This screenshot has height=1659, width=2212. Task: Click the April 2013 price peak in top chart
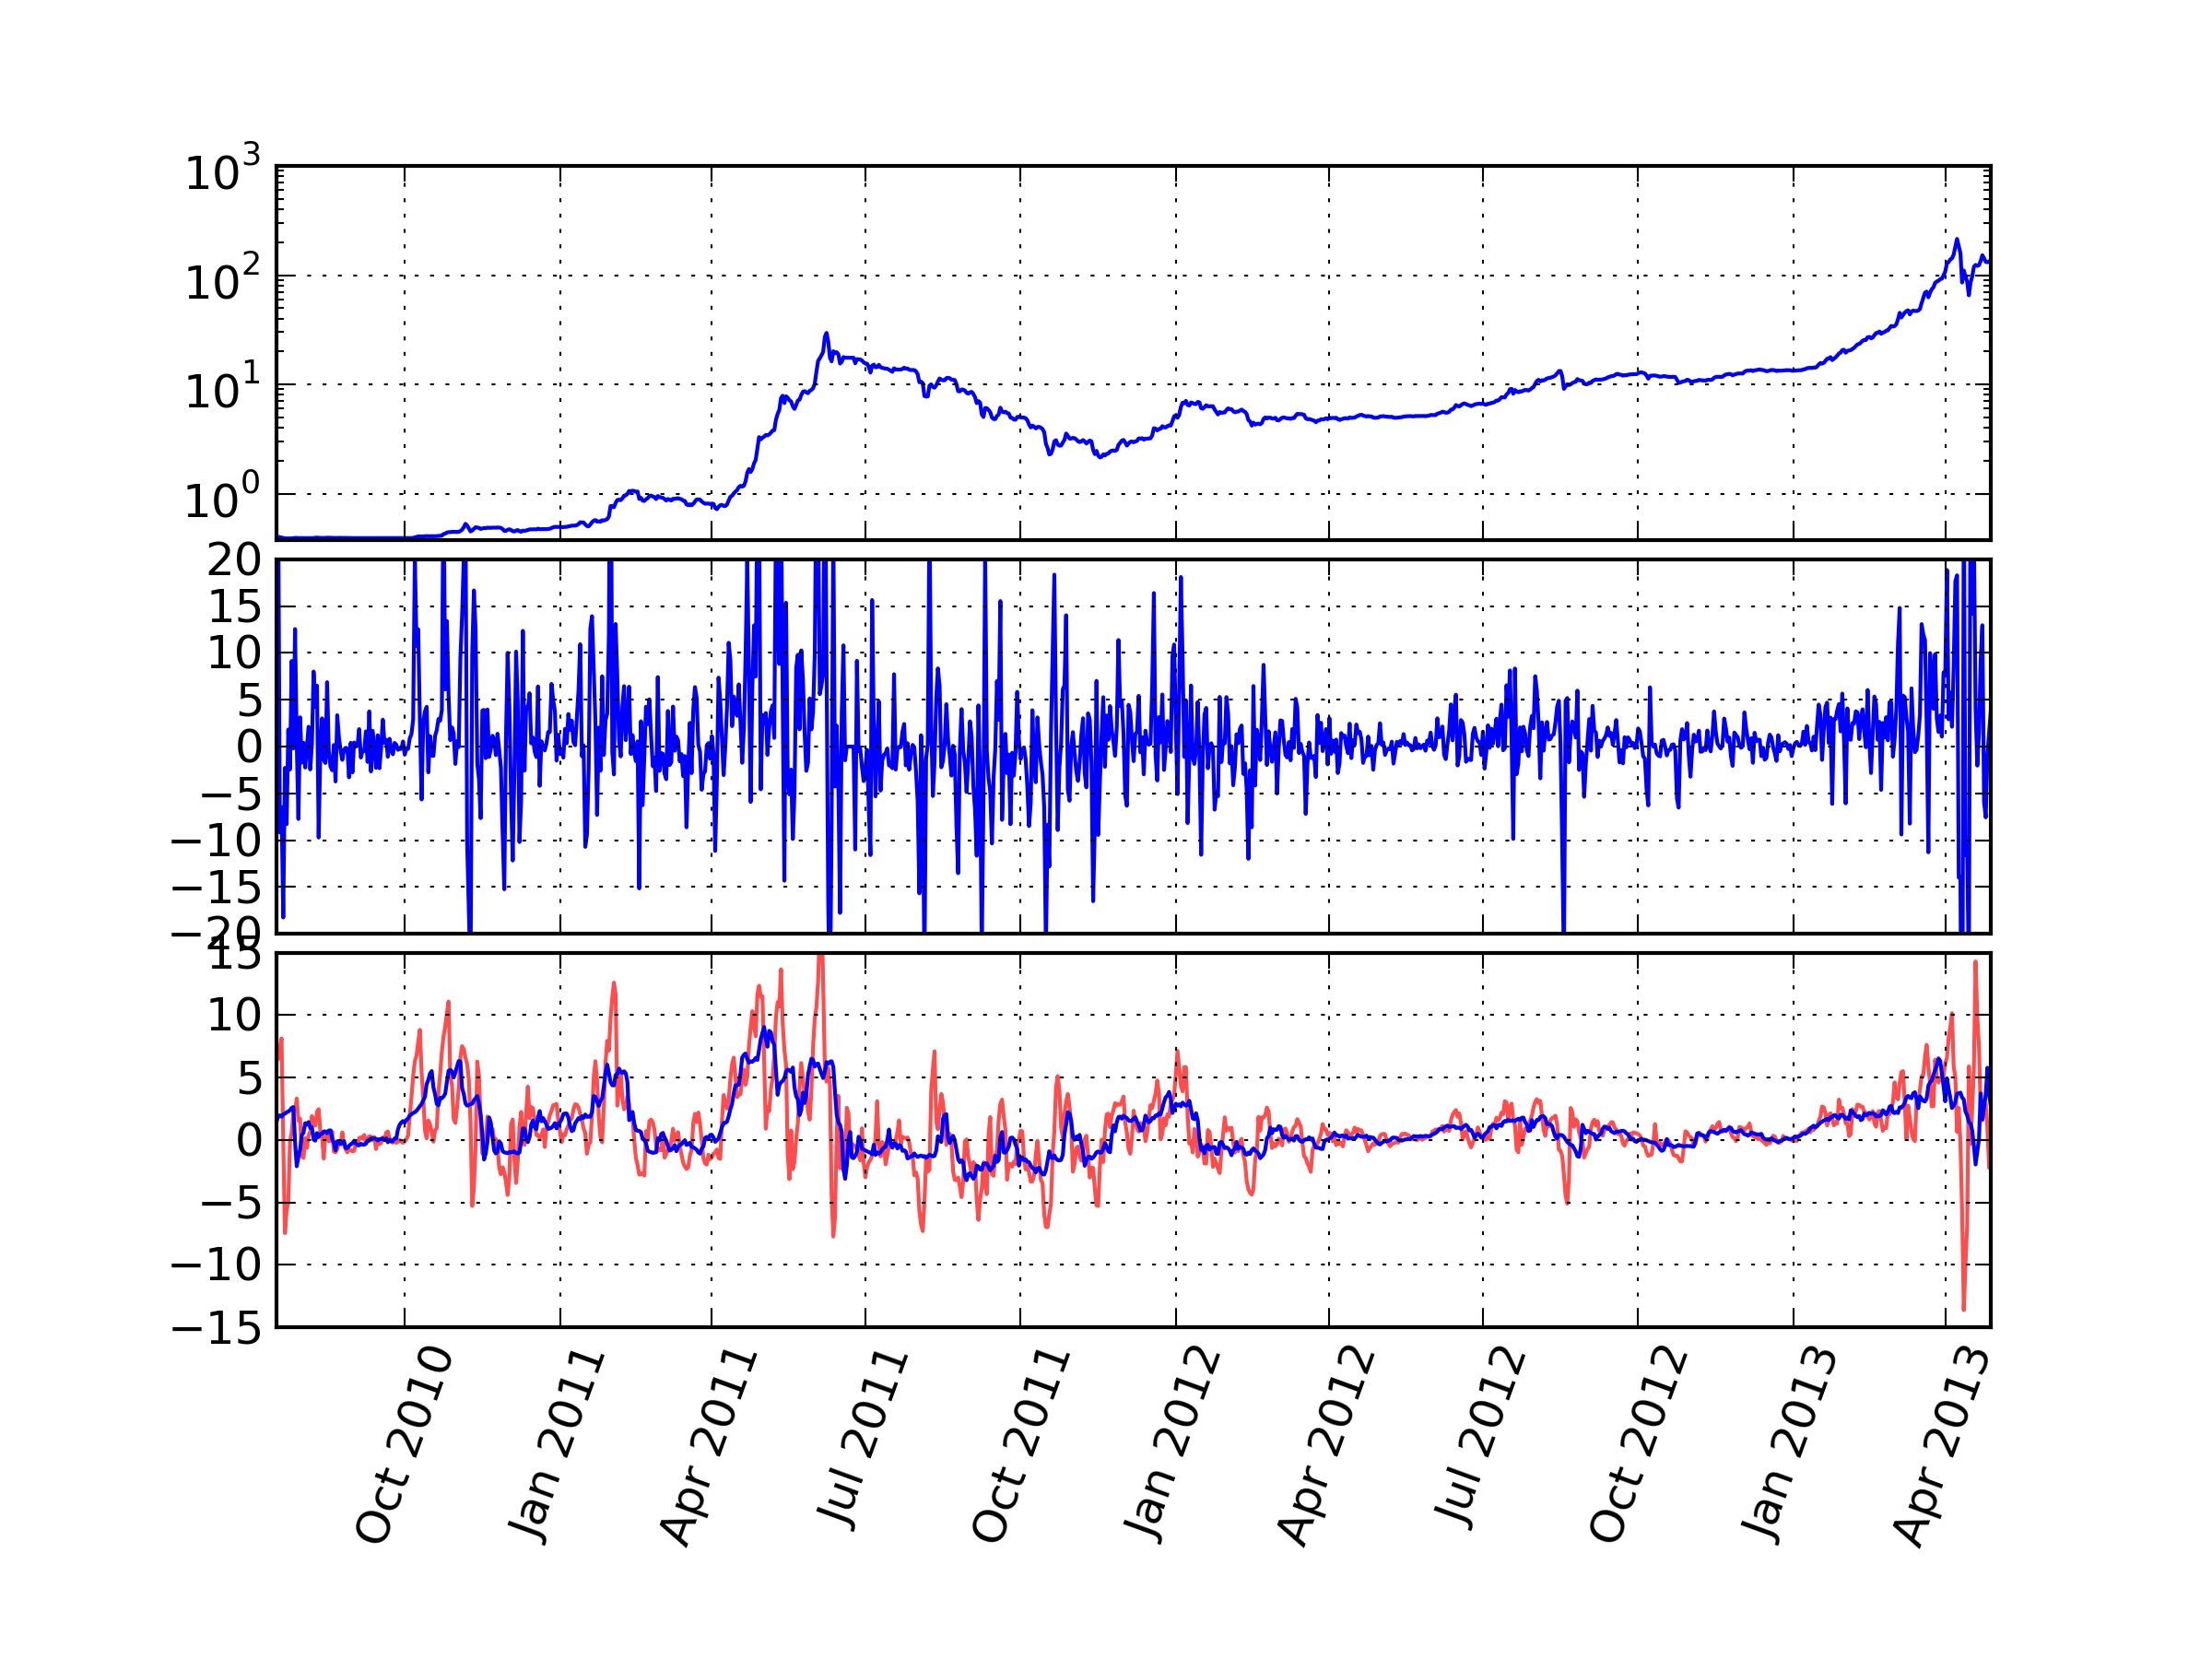pos(1957,240)
